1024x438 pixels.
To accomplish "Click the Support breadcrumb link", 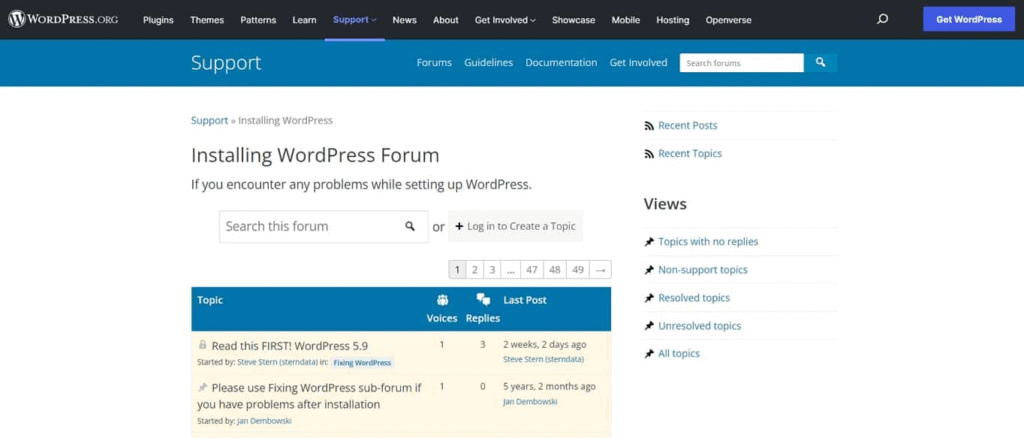I will [209, 120].
